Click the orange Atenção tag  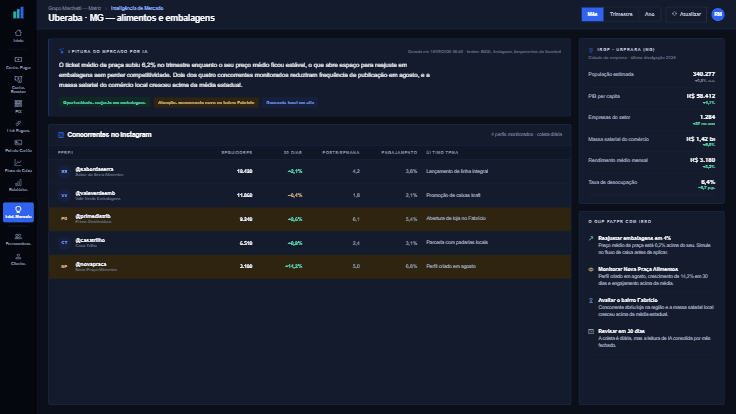pos(206,102)
